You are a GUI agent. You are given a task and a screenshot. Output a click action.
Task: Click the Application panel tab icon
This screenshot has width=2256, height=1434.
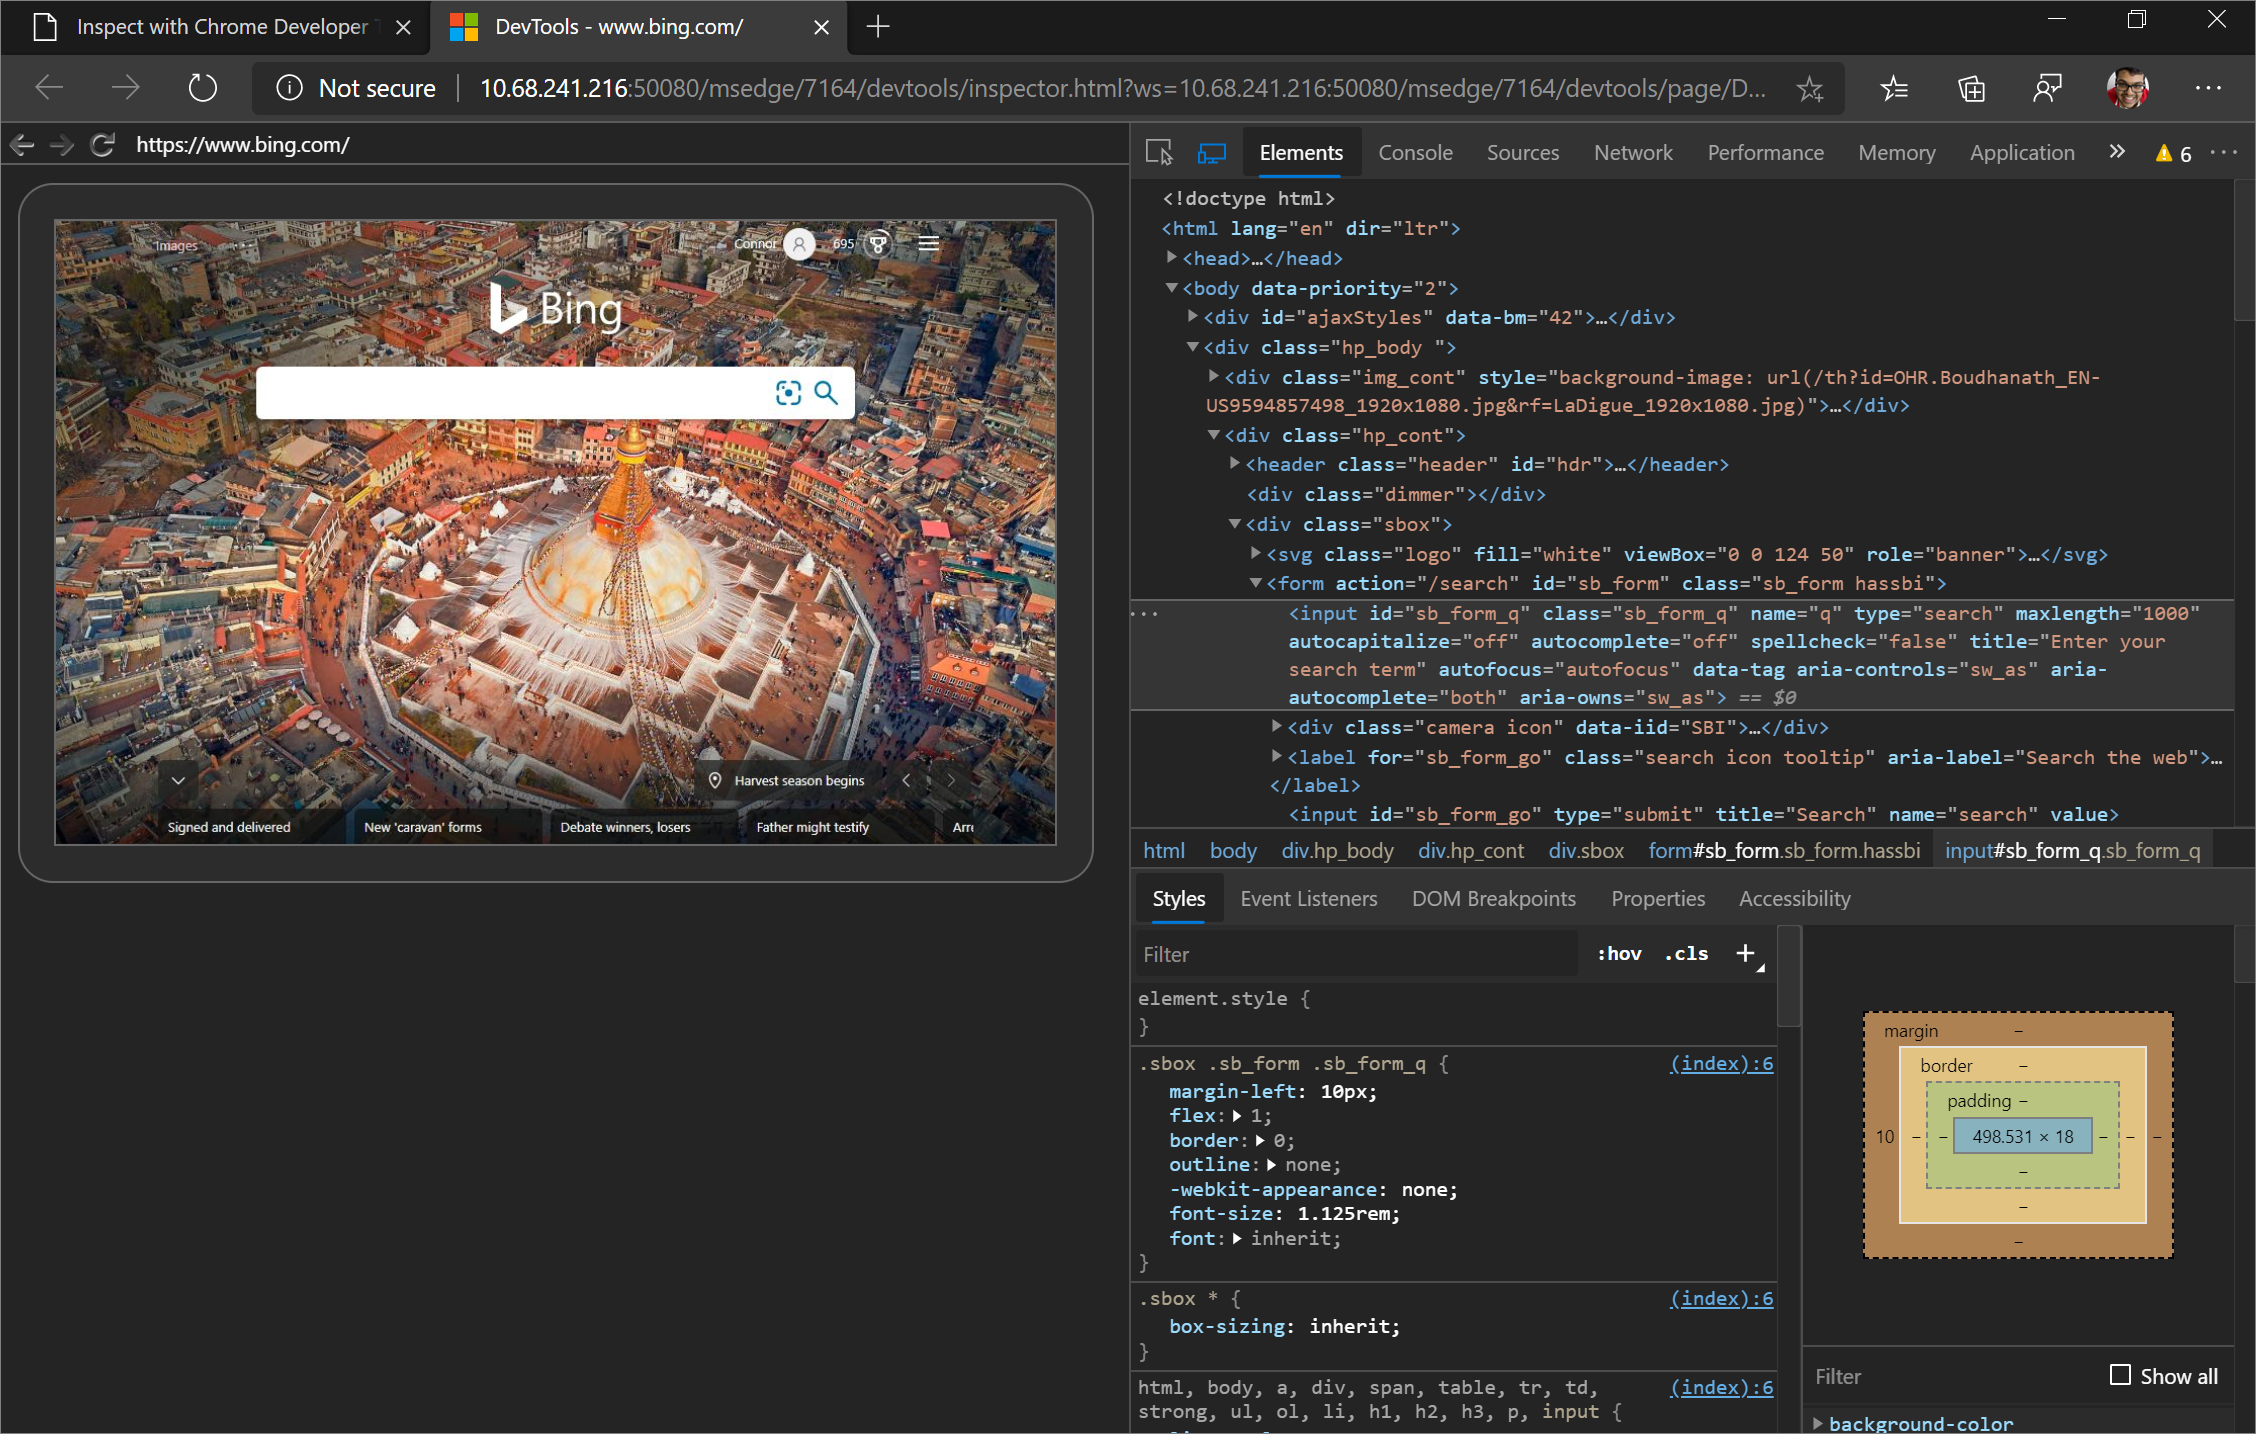(2021, 151)
